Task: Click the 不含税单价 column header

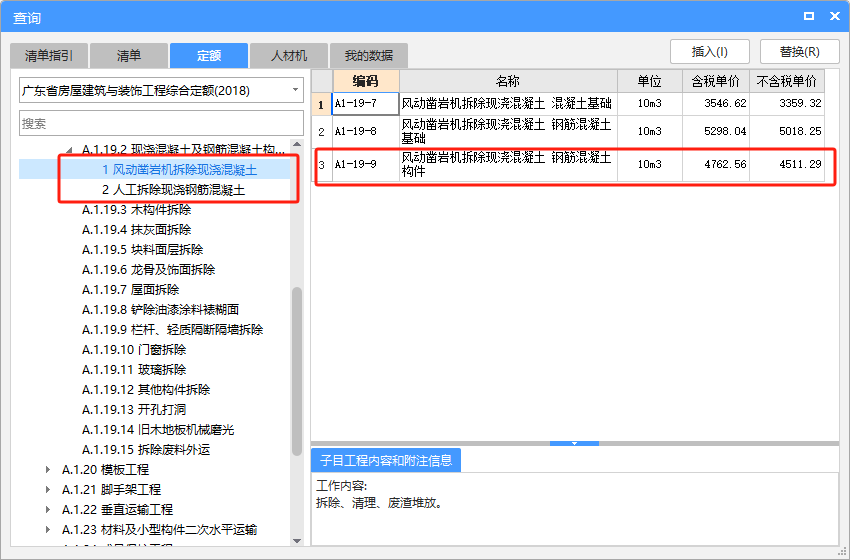Action: click(x=787, y=81)
